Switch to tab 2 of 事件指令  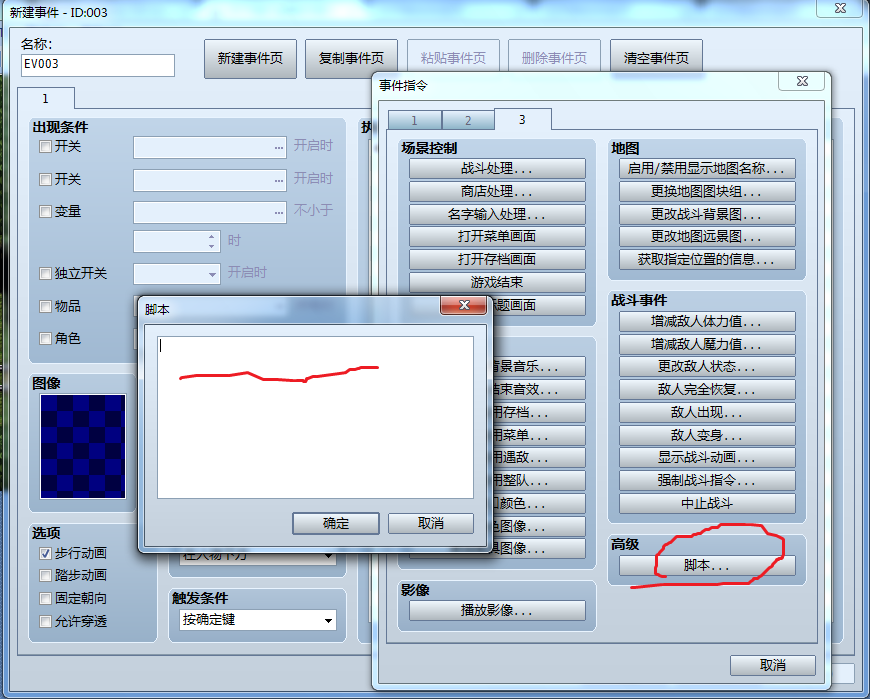[468, 120]
